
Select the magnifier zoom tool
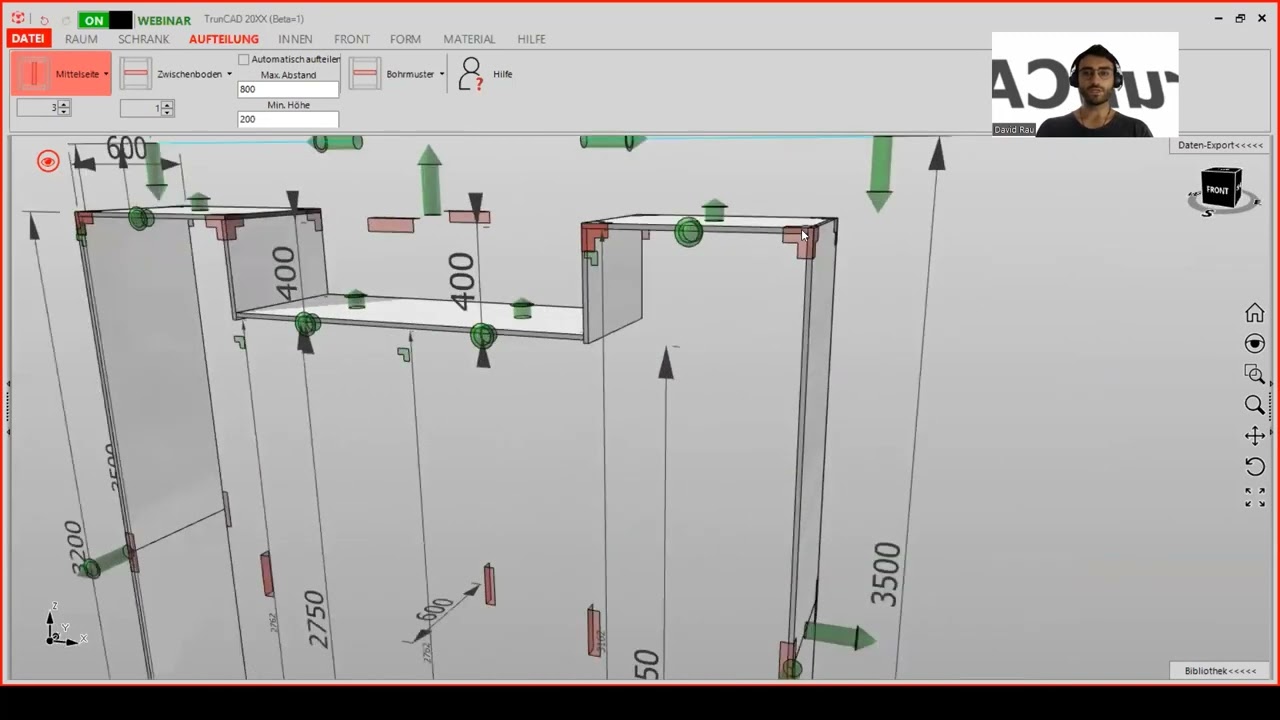pyautogui.click(x=1254, y=405)
